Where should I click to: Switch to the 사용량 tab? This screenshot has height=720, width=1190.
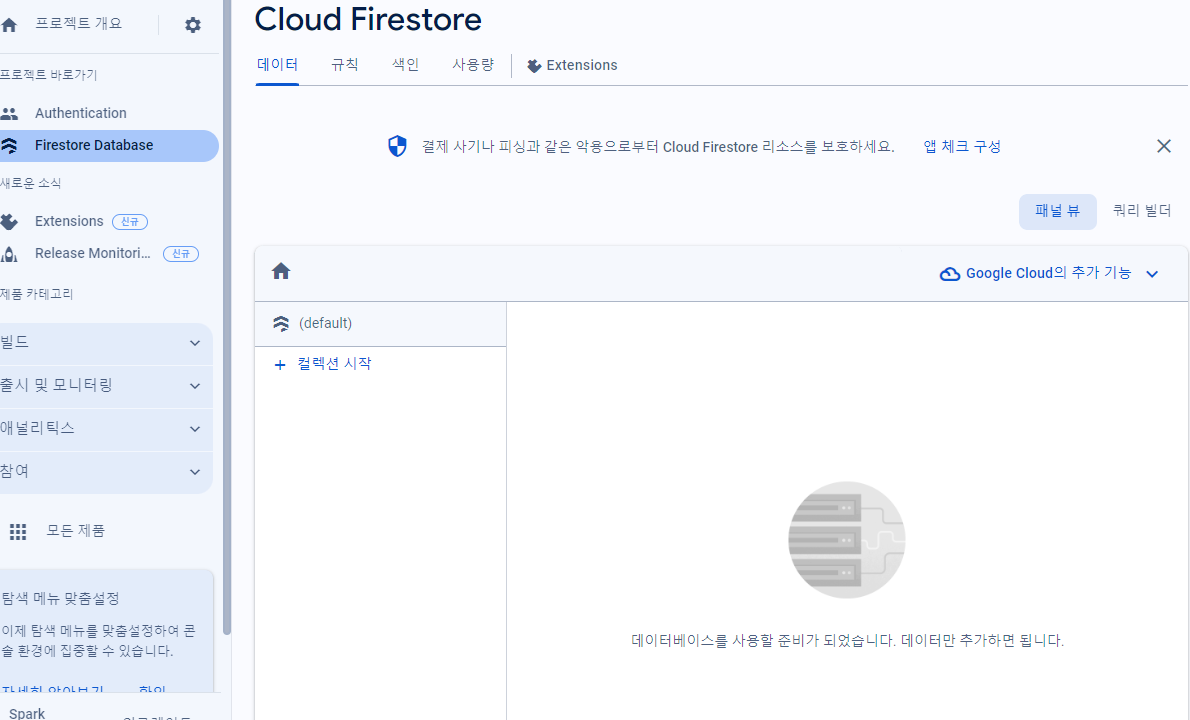pyautogui.click(x=473, y=65)
